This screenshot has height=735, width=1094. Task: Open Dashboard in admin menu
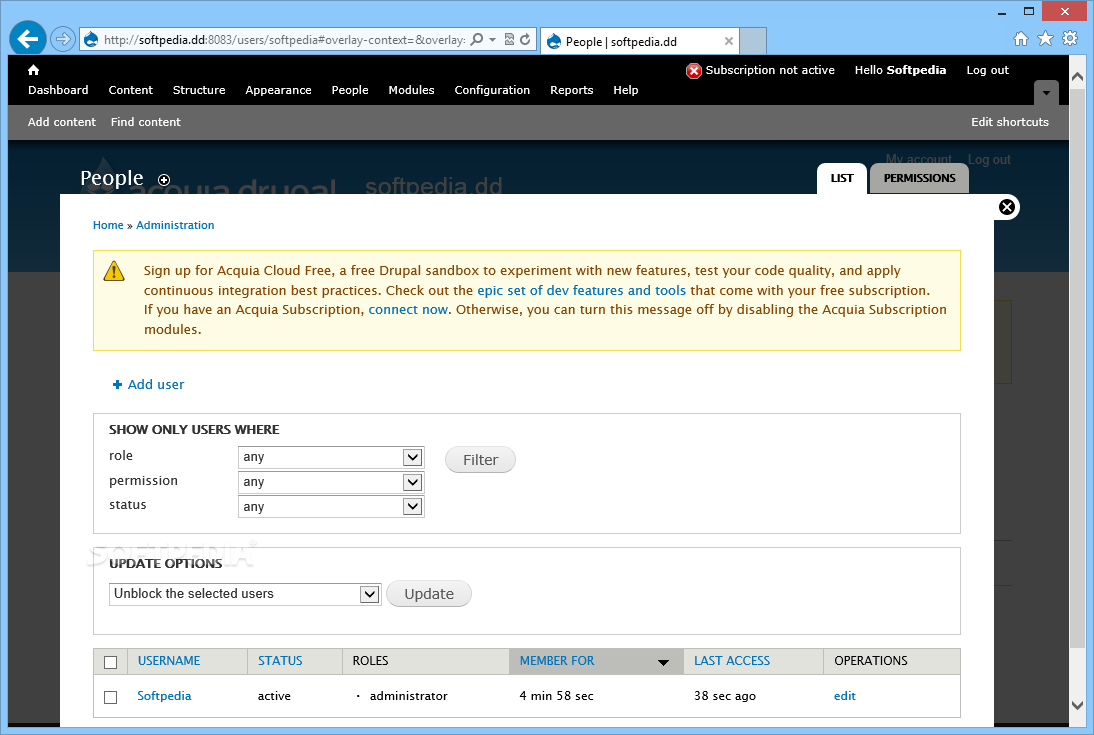point(58,90)
